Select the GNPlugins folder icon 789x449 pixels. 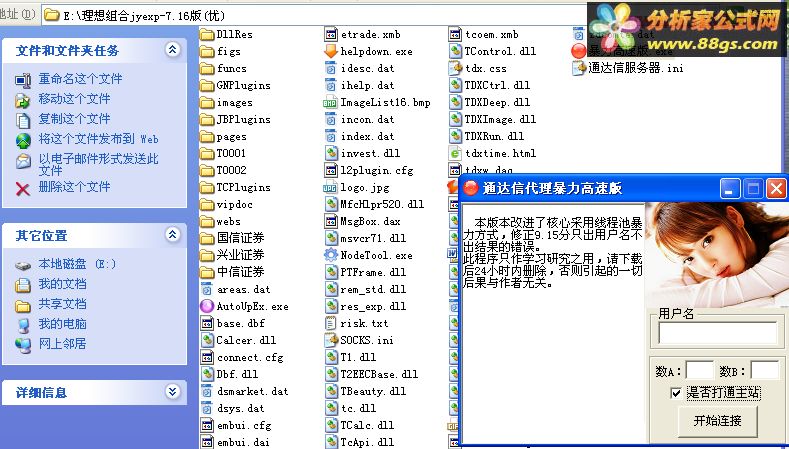click(207, 86)
